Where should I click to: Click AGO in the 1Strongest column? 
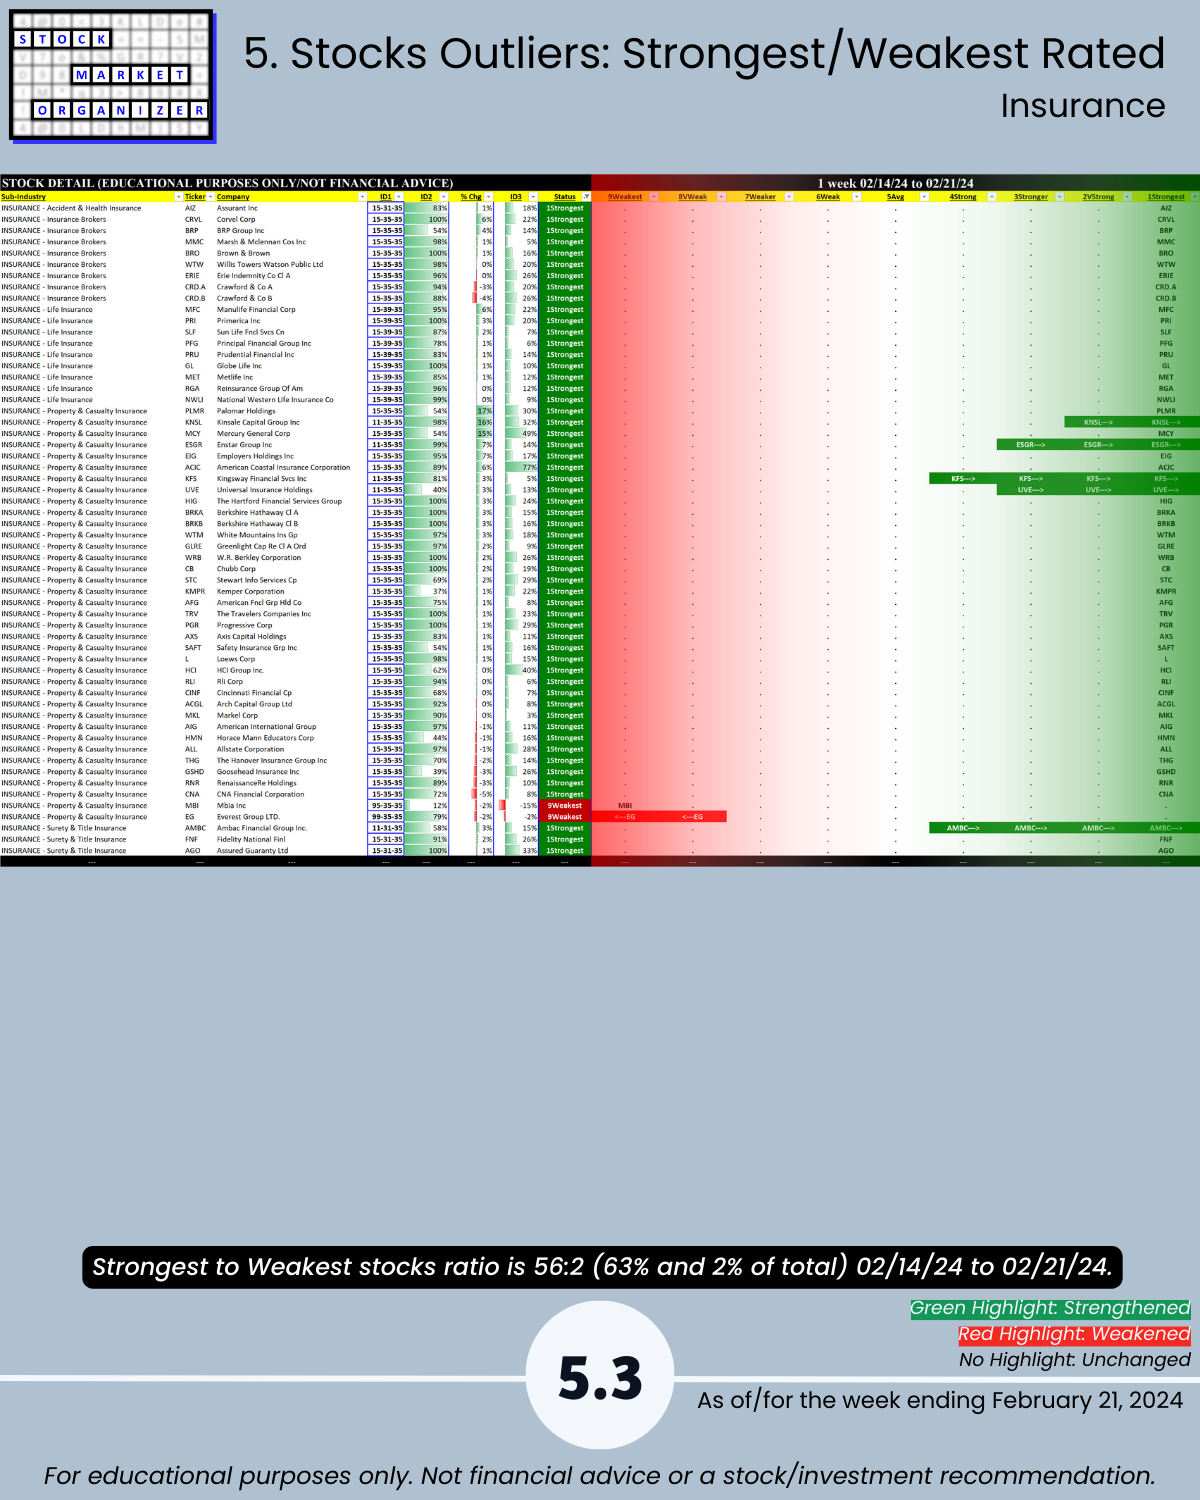click(1166, 851)
